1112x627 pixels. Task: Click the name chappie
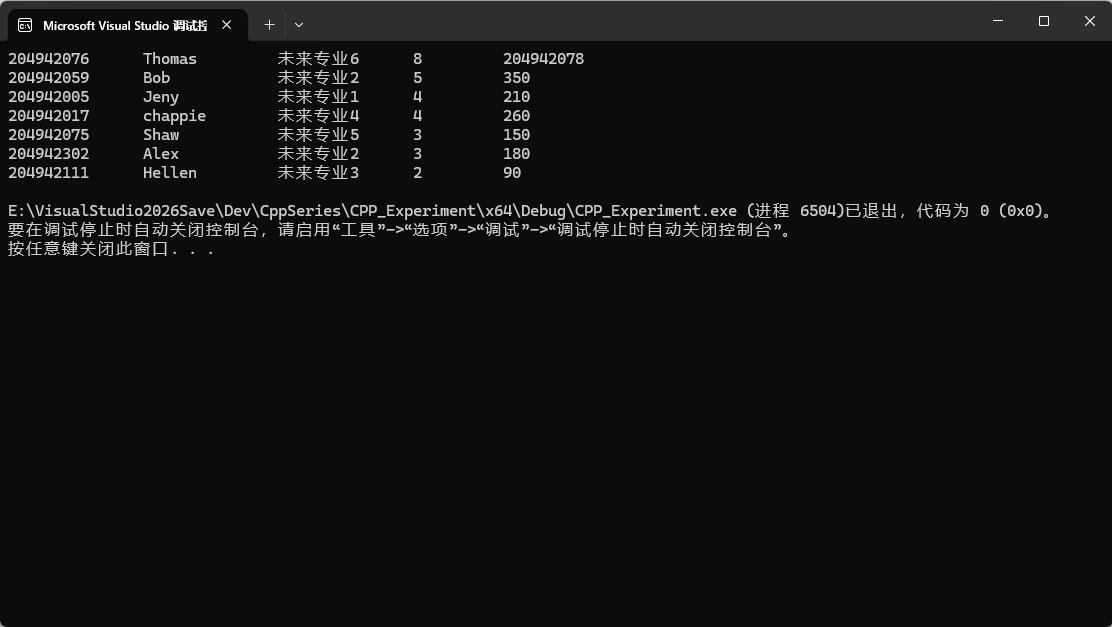coord(174,116)
